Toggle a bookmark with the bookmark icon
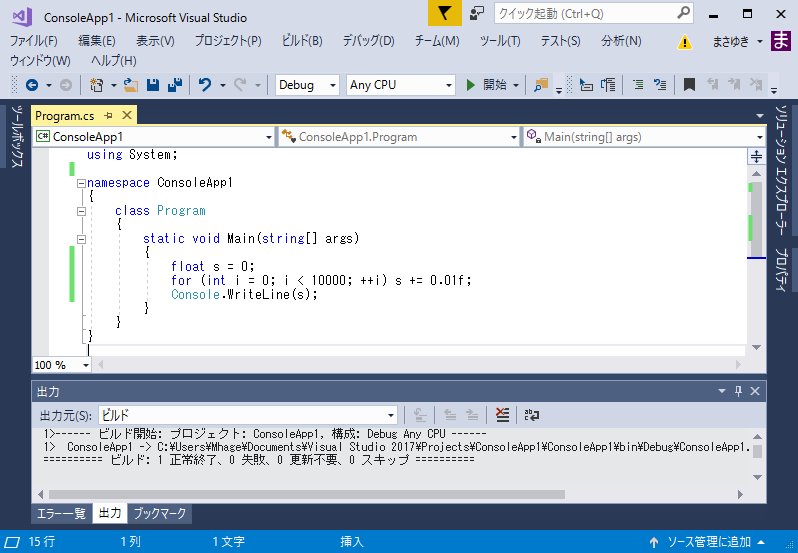 click(689, 85)
